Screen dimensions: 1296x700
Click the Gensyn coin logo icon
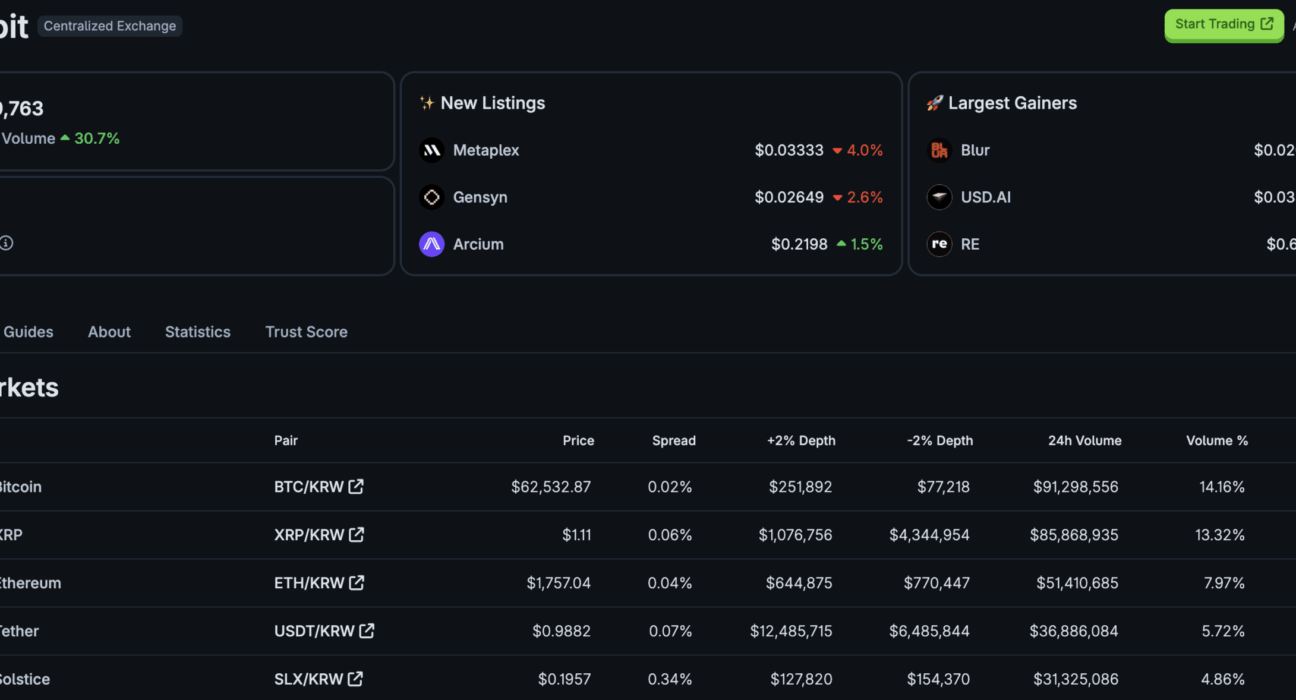coord(432,198)
